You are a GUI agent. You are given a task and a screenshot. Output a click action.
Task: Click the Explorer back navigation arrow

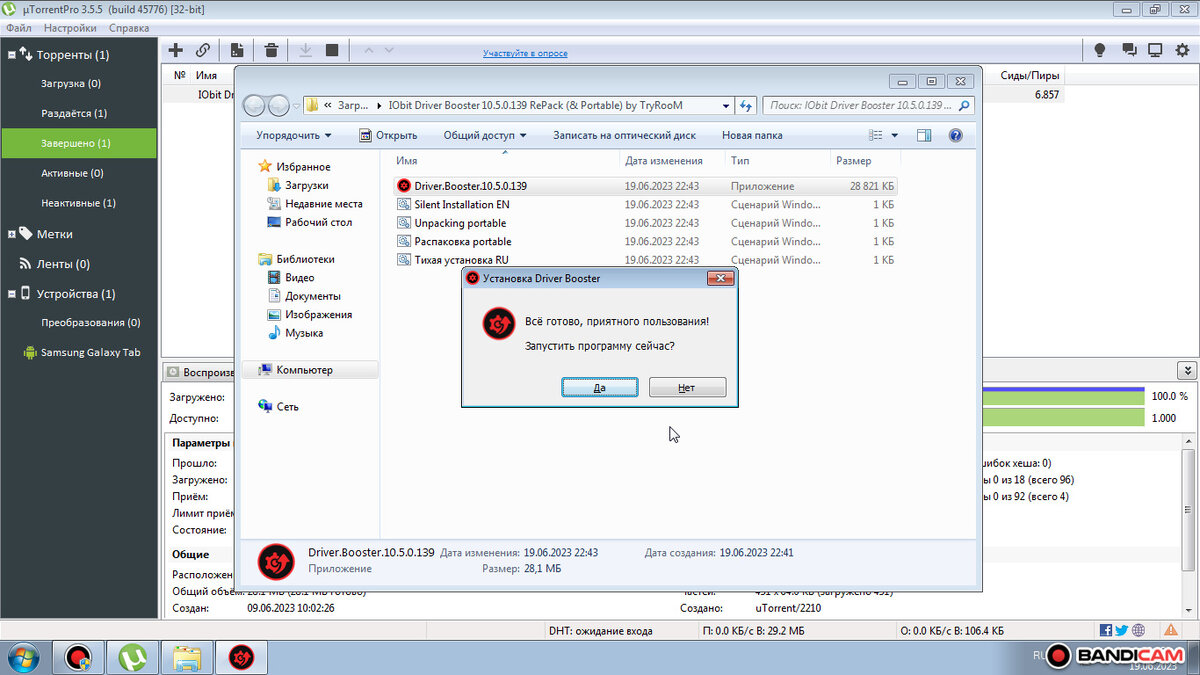pos(255,105)
